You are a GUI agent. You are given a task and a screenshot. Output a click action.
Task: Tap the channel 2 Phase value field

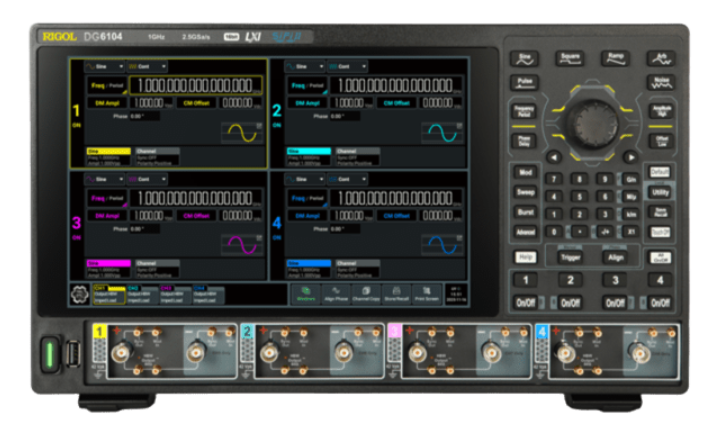click(x=346, y=117)
